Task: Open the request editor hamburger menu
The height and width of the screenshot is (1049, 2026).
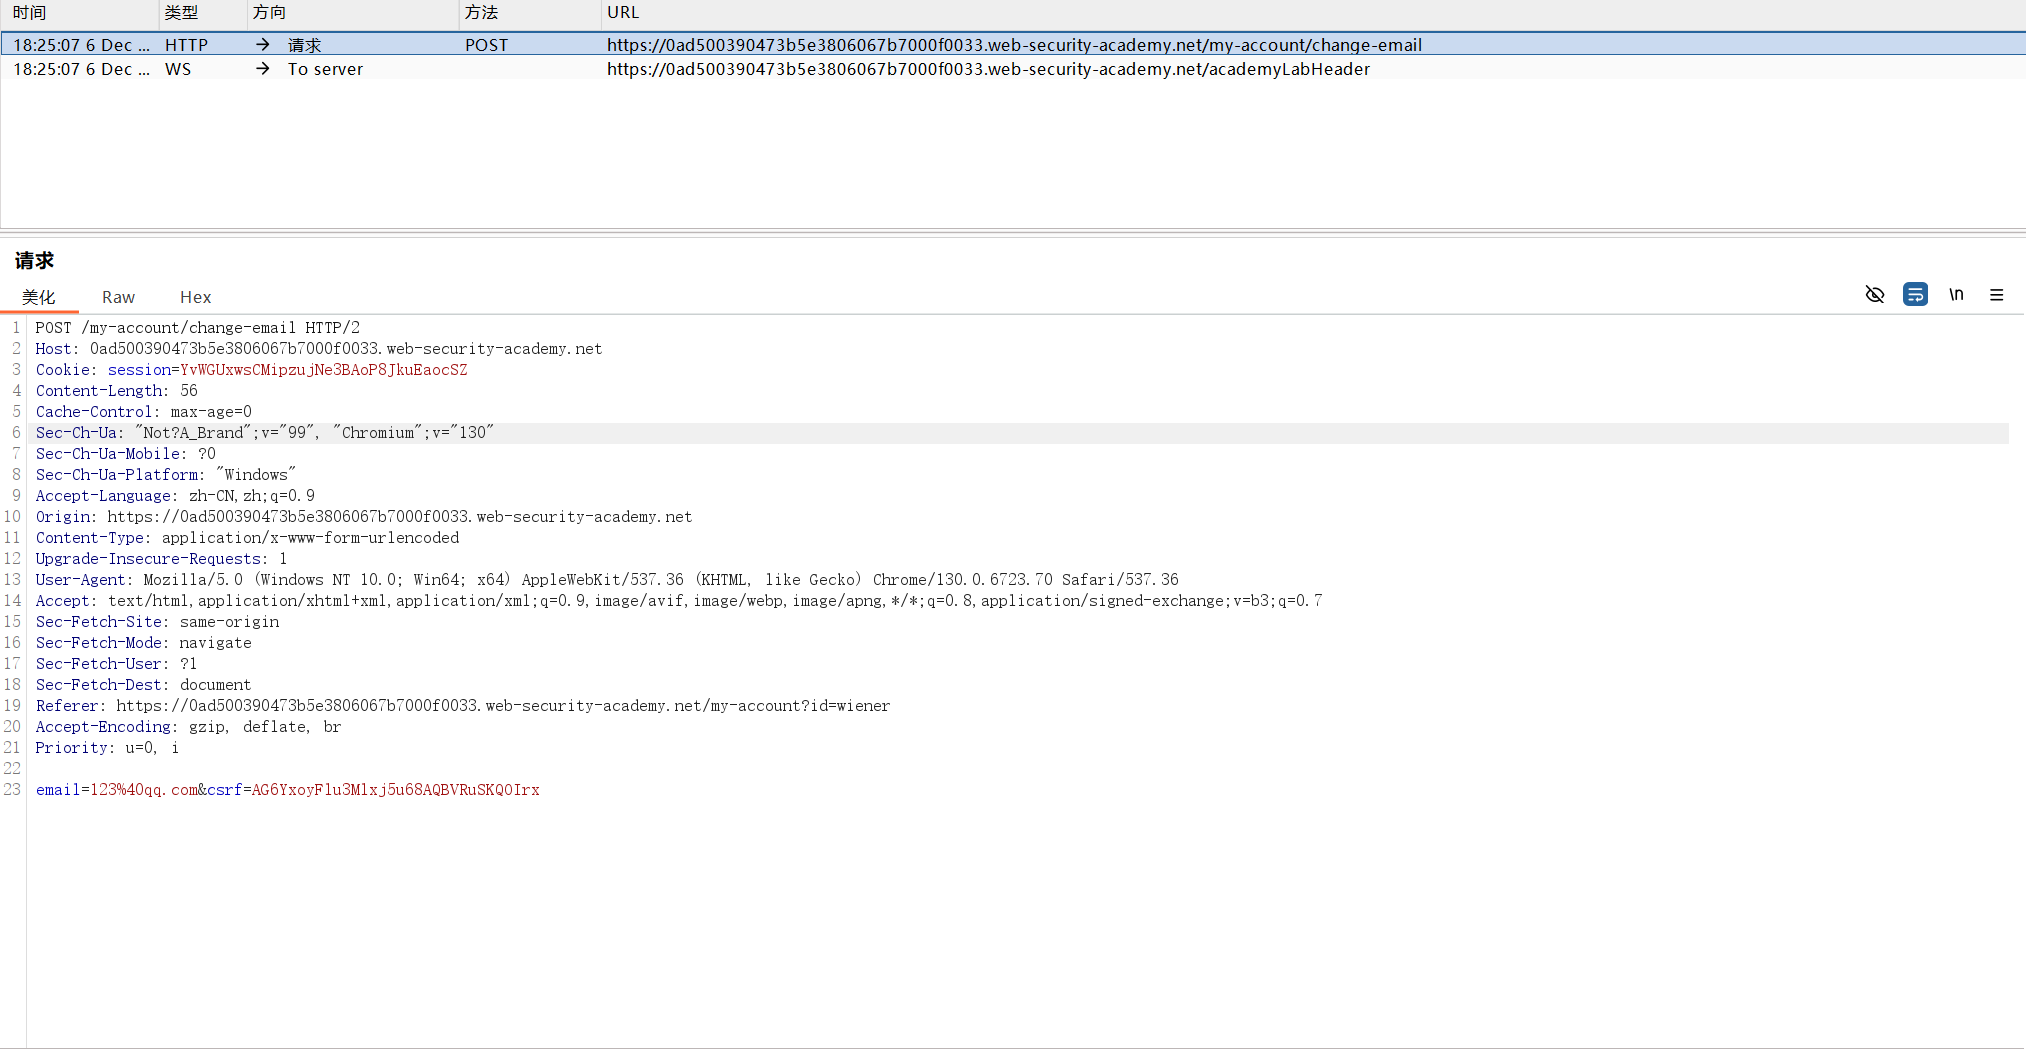Action: click(1996, 295)
